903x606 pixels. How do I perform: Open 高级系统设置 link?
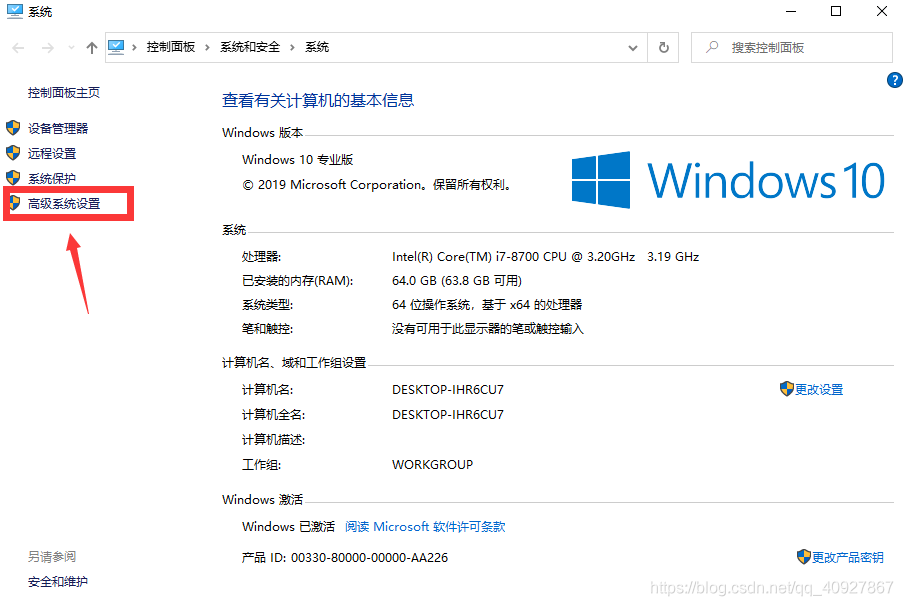click(64, 203)
